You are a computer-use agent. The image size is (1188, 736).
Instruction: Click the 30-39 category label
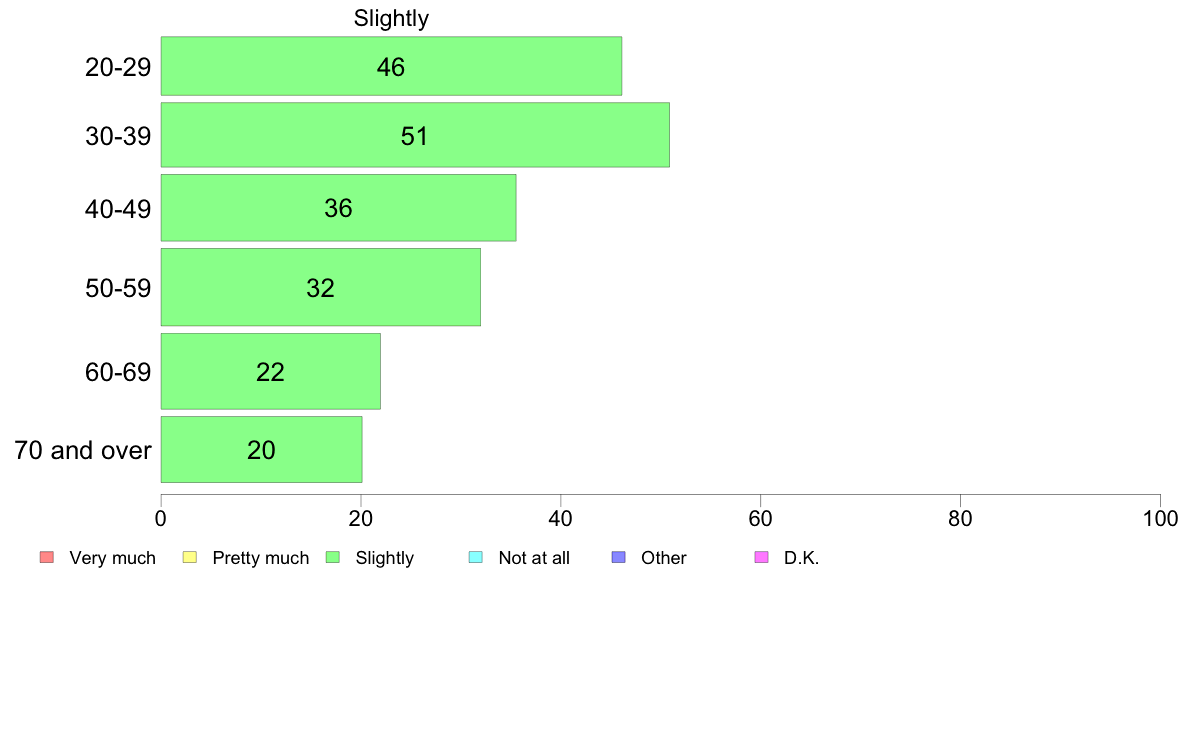coord(118,136)
